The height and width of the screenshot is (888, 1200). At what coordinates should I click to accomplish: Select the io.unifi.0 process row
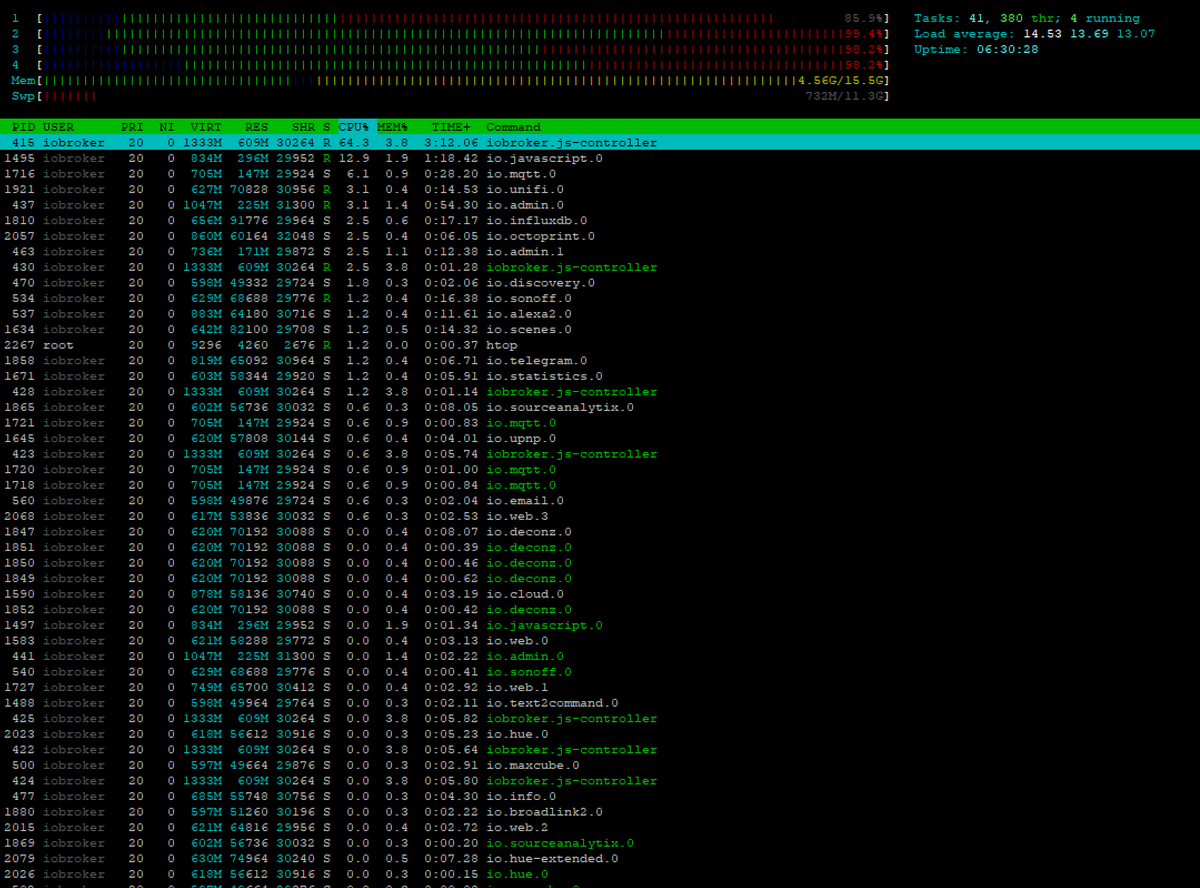[x=600, y=189]
